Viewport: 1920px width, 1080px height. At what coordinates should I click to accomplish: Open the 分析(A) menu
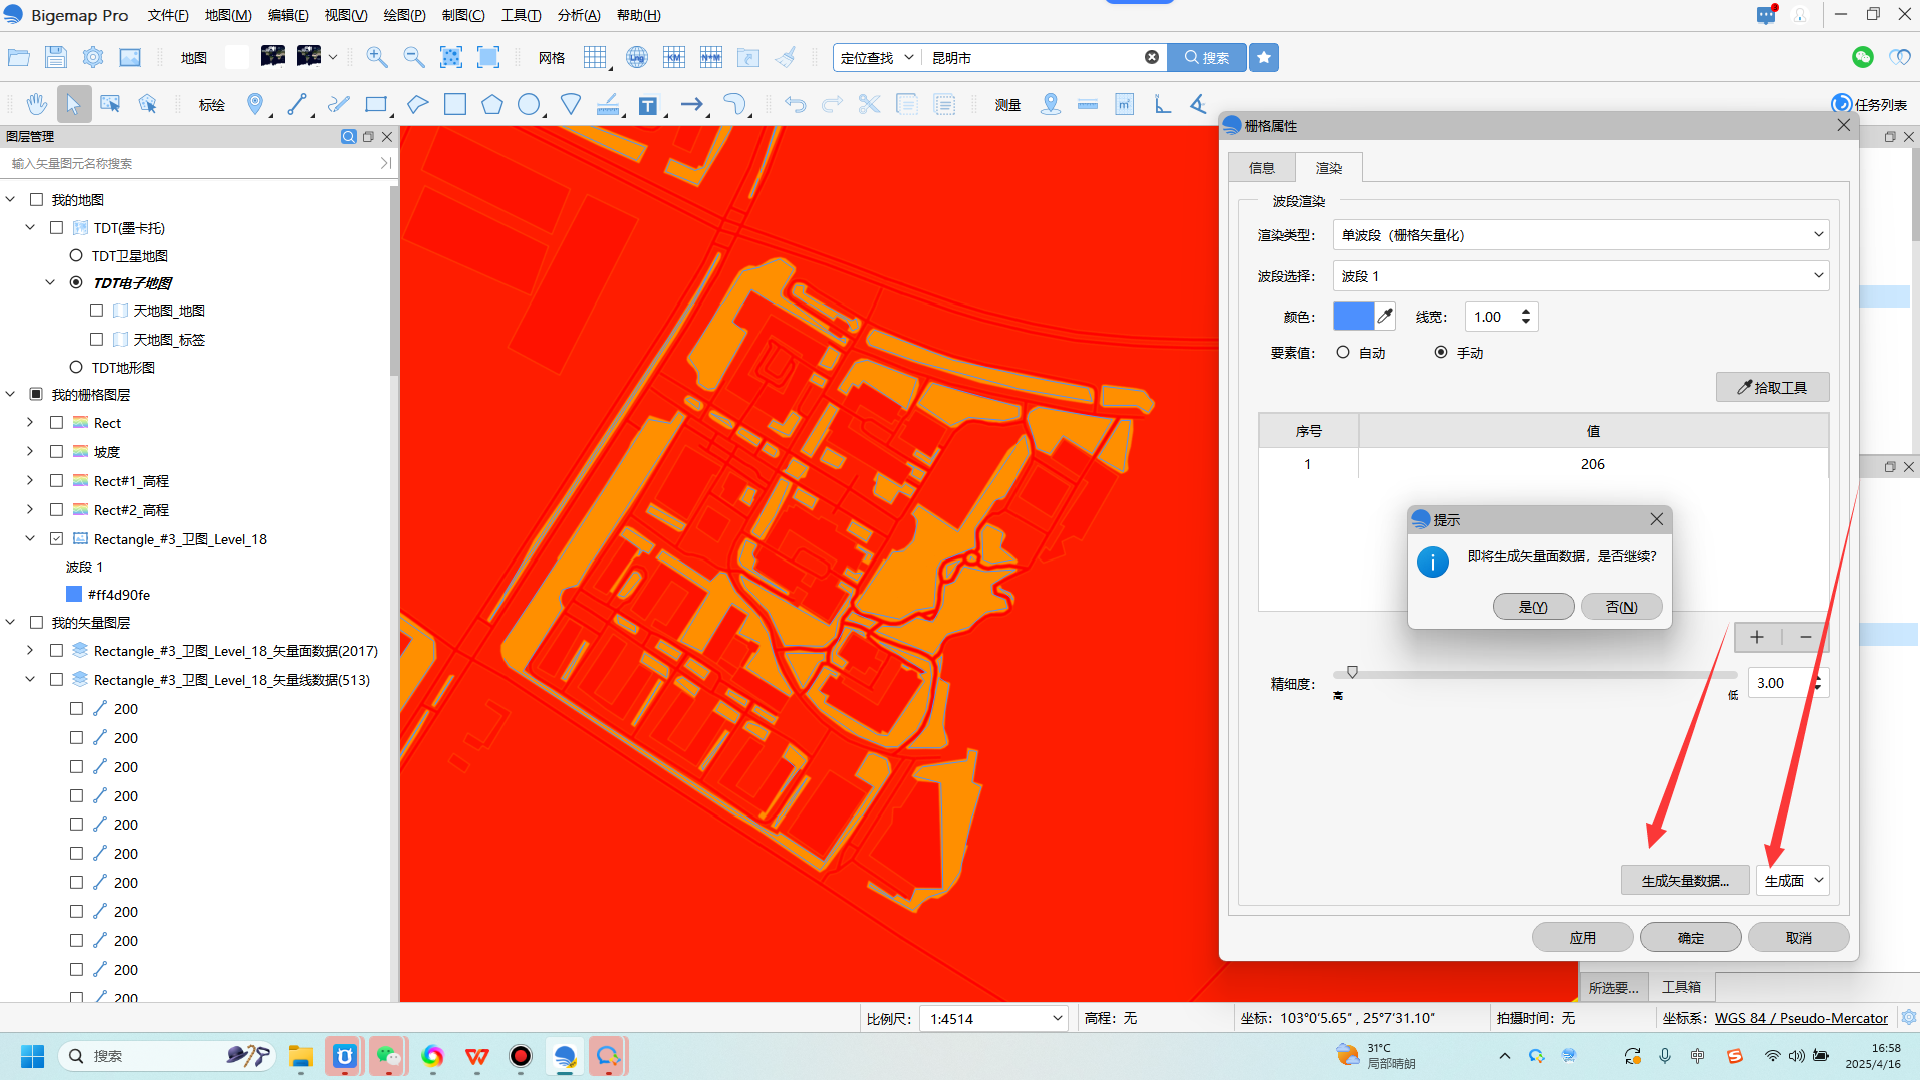tap(579, 15)
